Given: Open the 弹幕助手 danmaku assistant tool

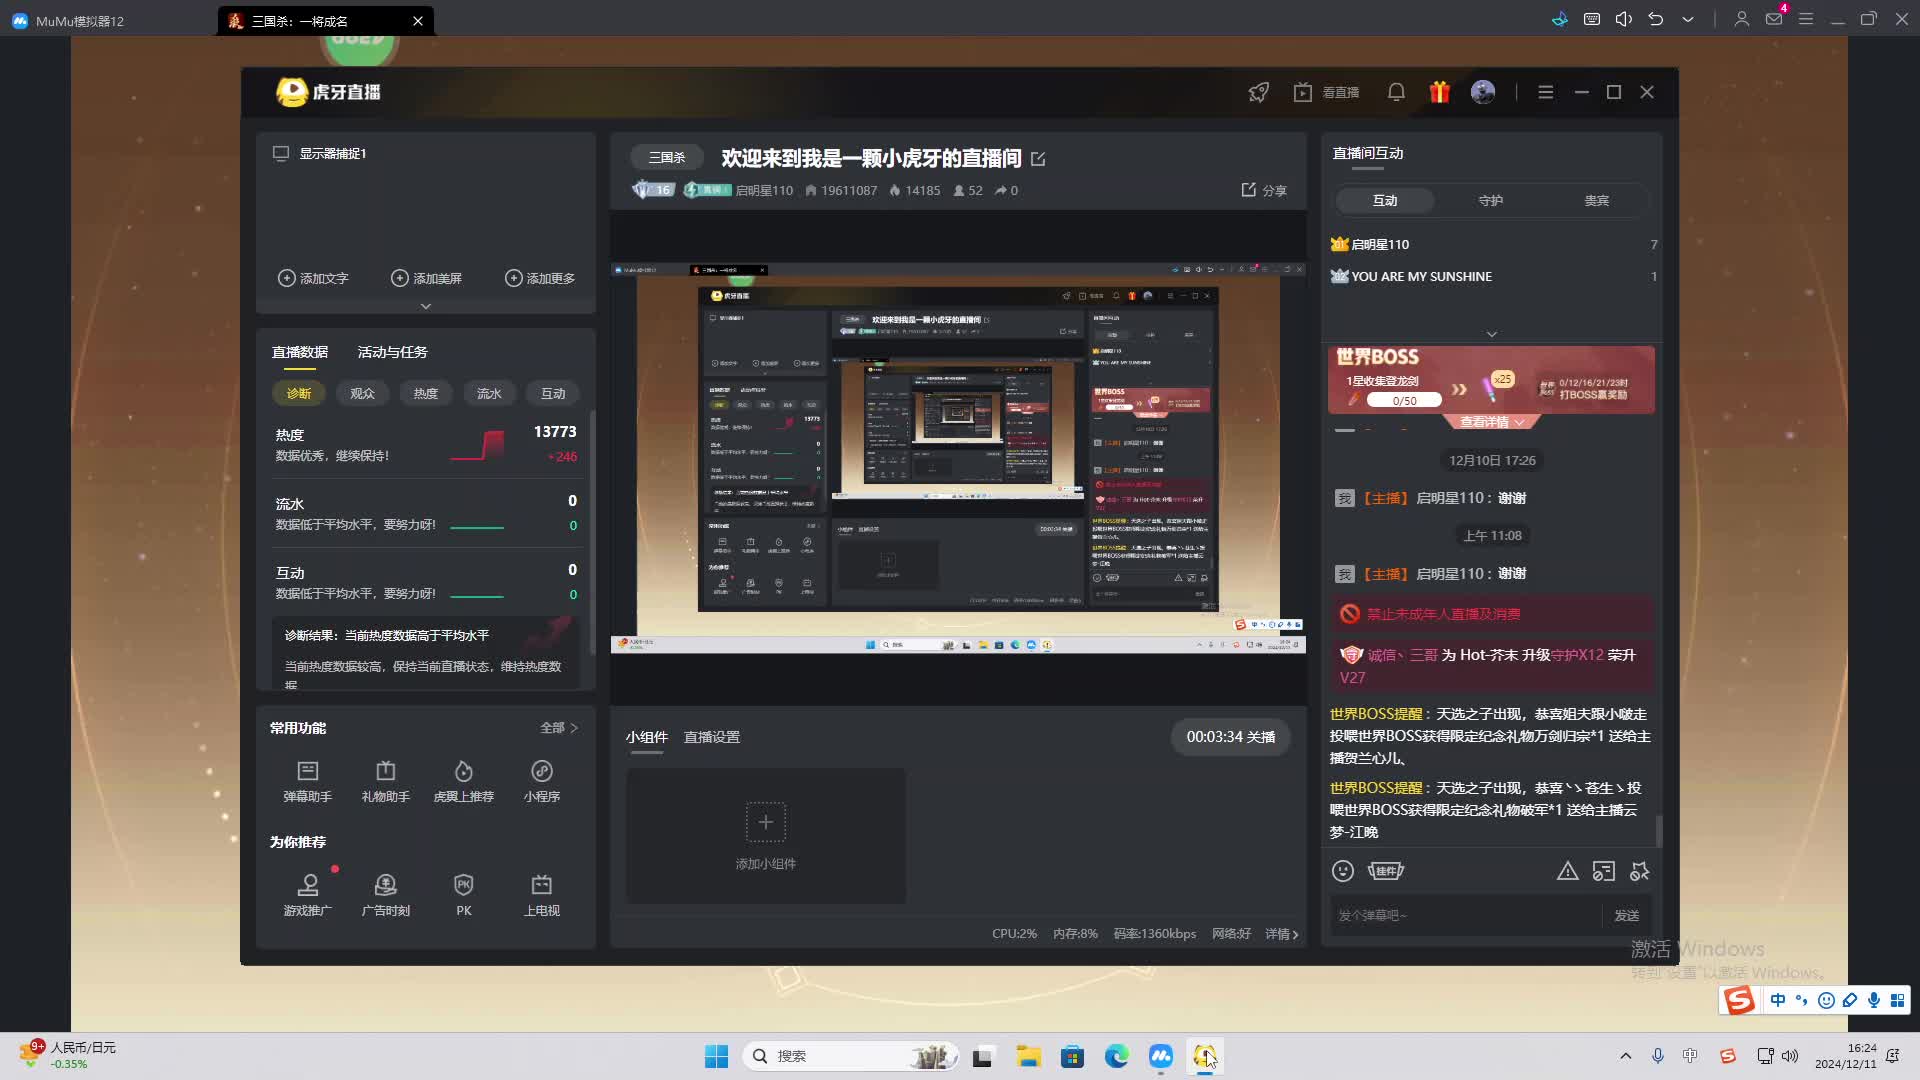Looking at the screenshot, I should pos(307,782).
